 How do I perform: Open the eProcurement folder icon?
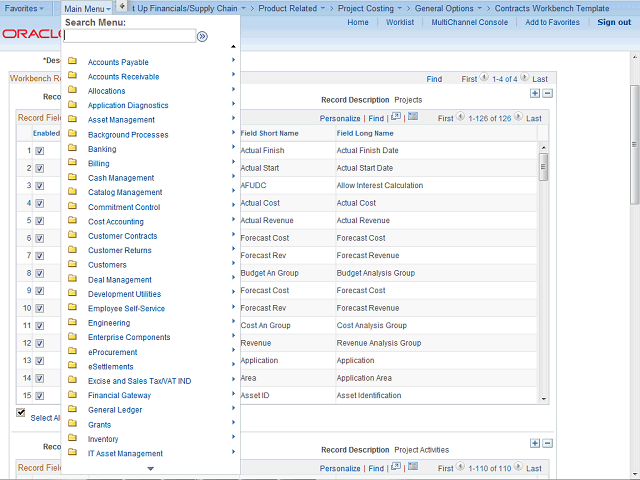73,351
